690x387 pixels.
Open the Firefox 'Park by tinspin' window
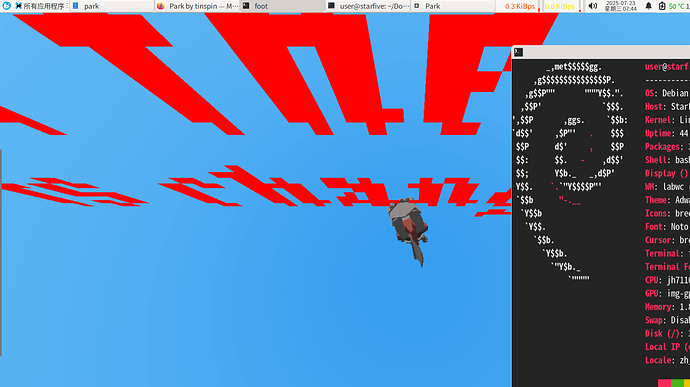pos(198,6)
